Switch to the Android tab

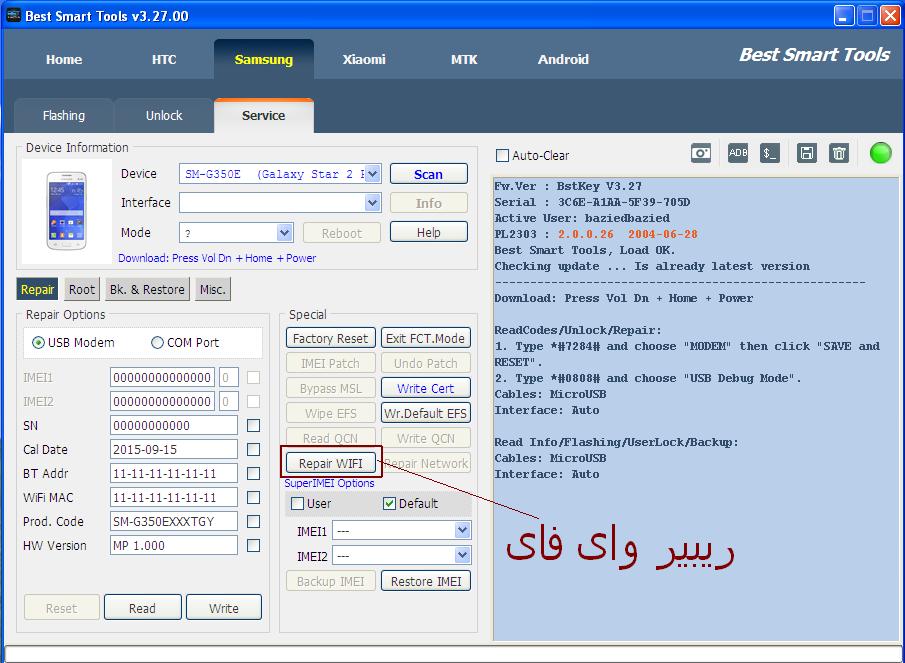click(x=563, y=59)
